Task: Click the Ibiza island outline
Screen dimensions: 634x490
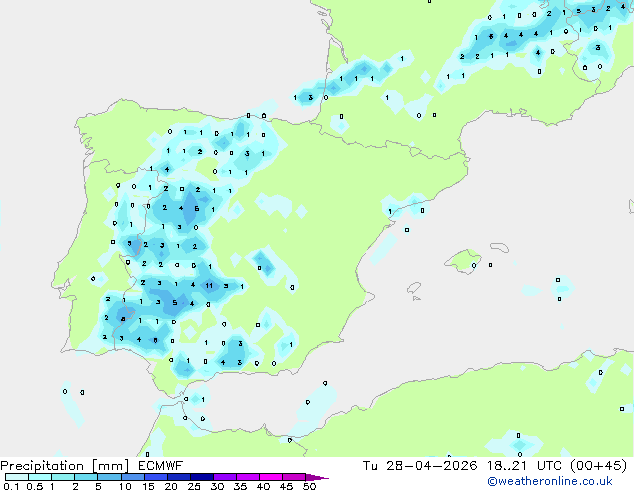Action: click(414, 288)
